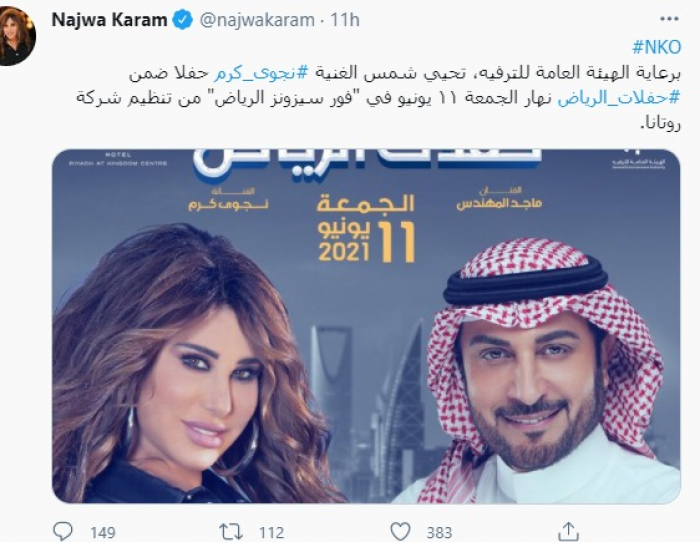This screenshot has width=700, height=542.
Task: Click the General Entertainment Authority logo on poster
Action: pos(639,159)
